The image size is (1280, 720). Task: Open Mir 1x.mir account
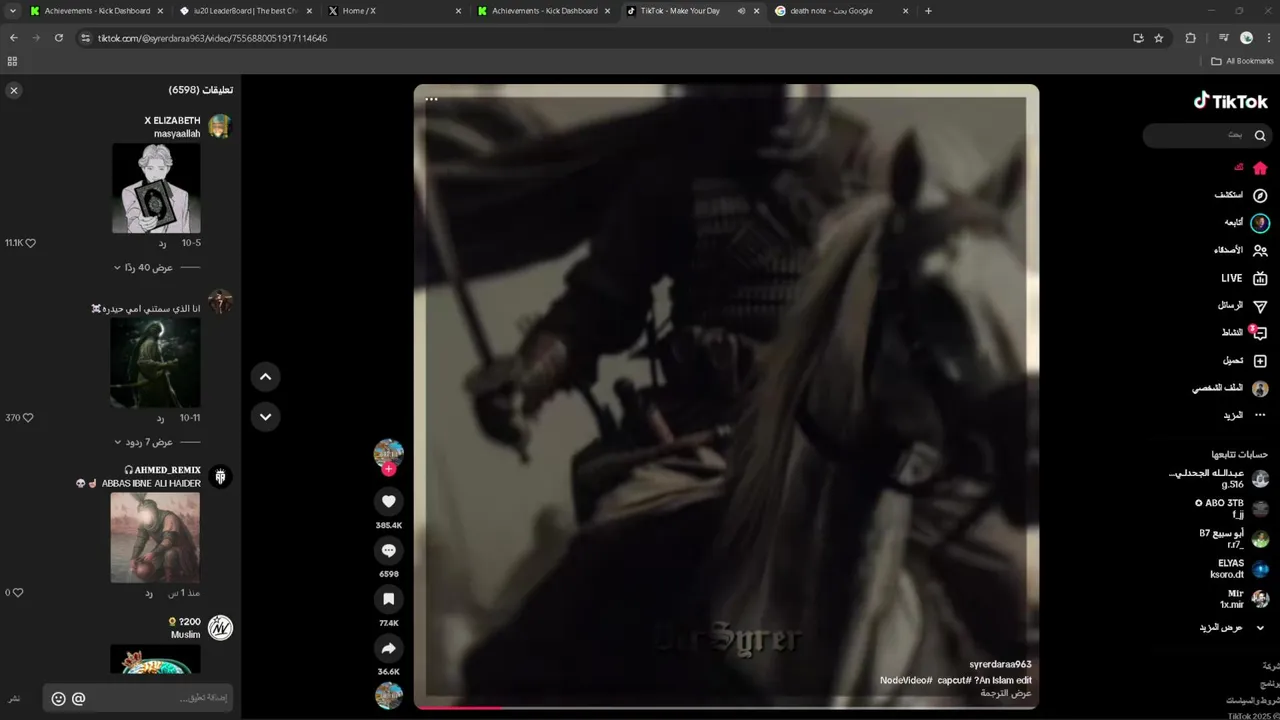tap(1243, 599)
